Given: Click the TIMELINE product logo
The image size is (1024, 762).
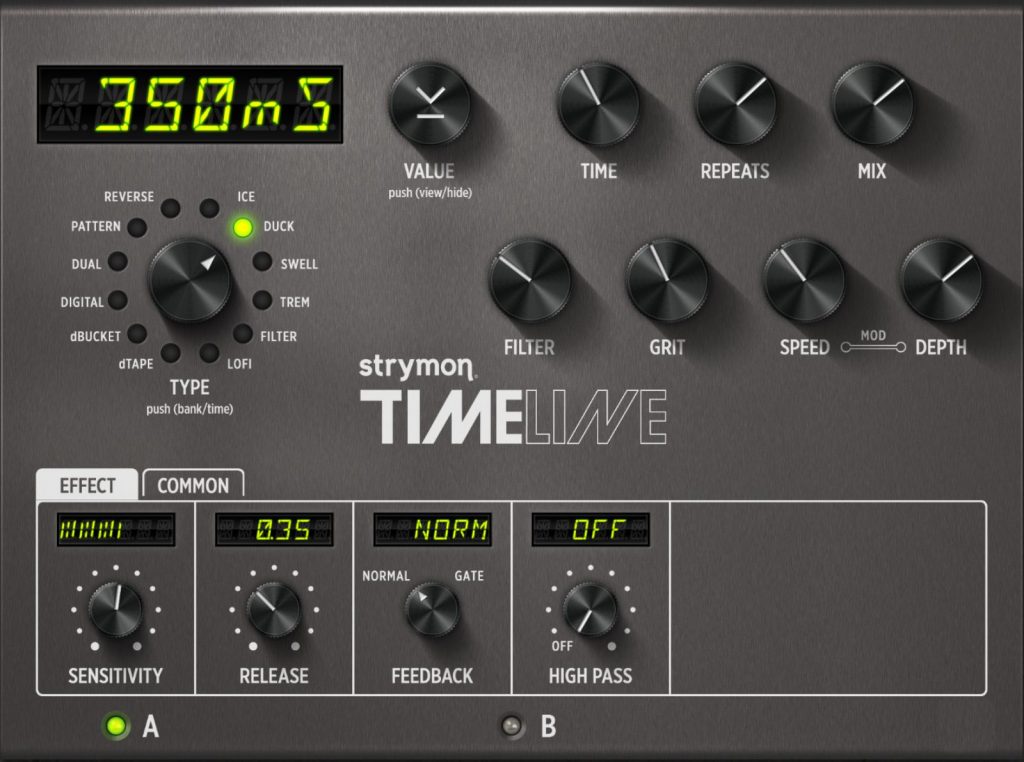Looking at the screenshot, I should (x=513, y=417).
